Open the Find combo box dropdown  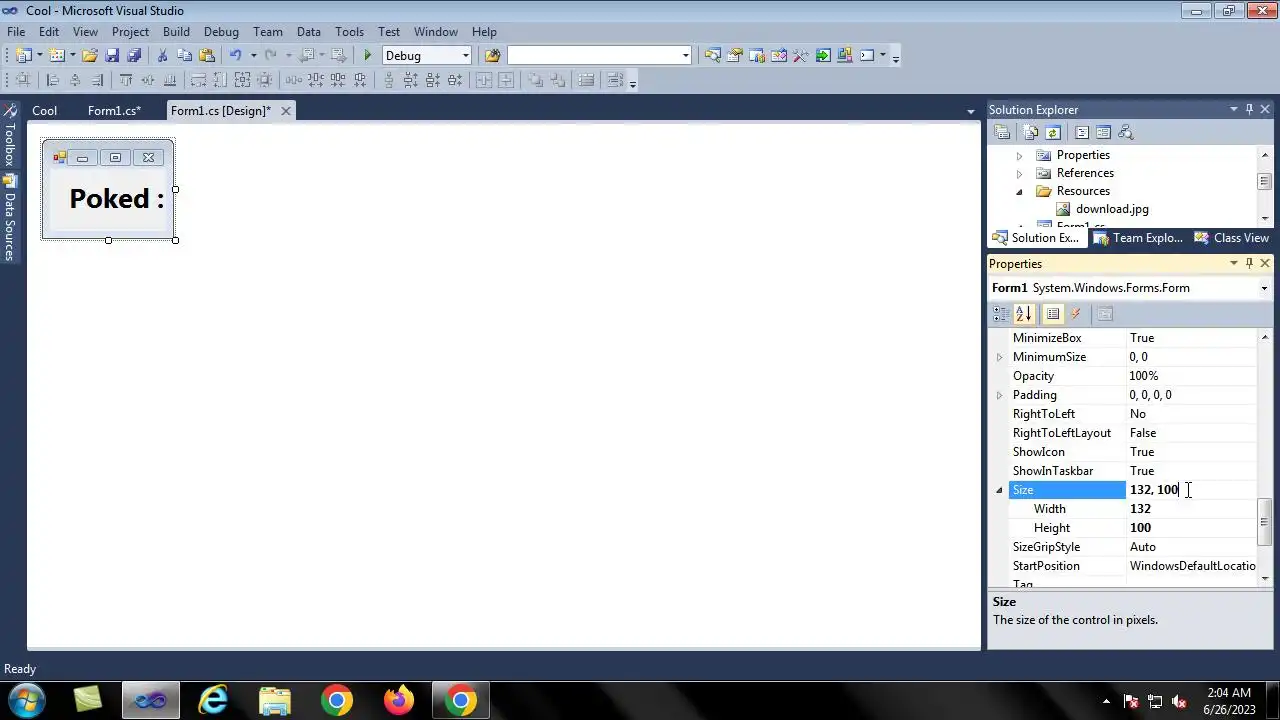pyautogui.click(x=685, y=56)
